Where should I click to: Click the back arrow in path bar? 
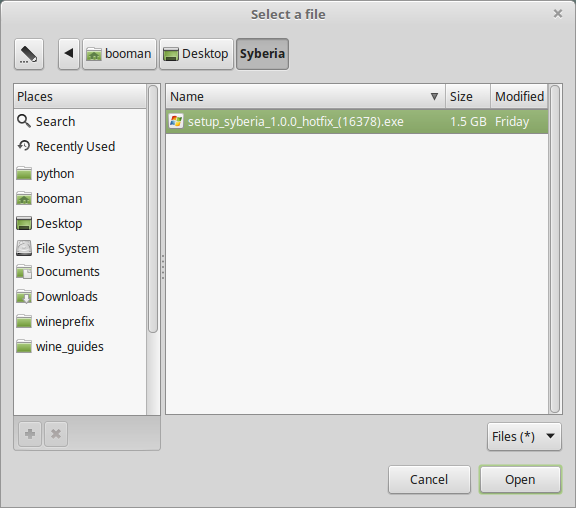pyautogui.click(x=69, y=54)
